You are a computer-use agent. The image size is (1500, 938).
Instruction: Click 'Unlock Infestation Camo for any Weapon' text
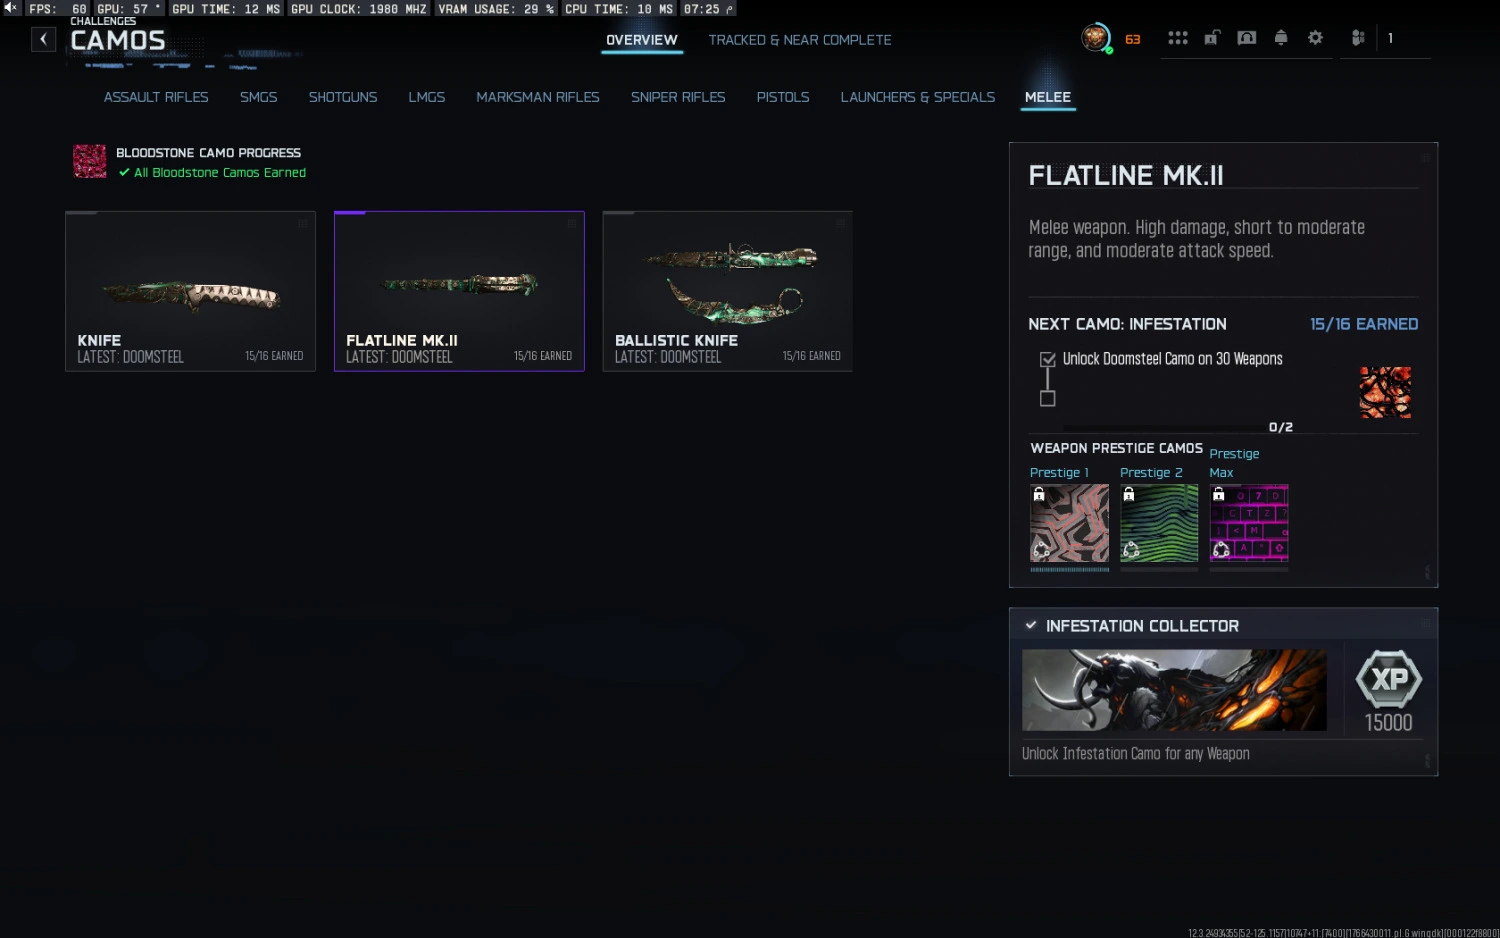(x=1136, y=754)
